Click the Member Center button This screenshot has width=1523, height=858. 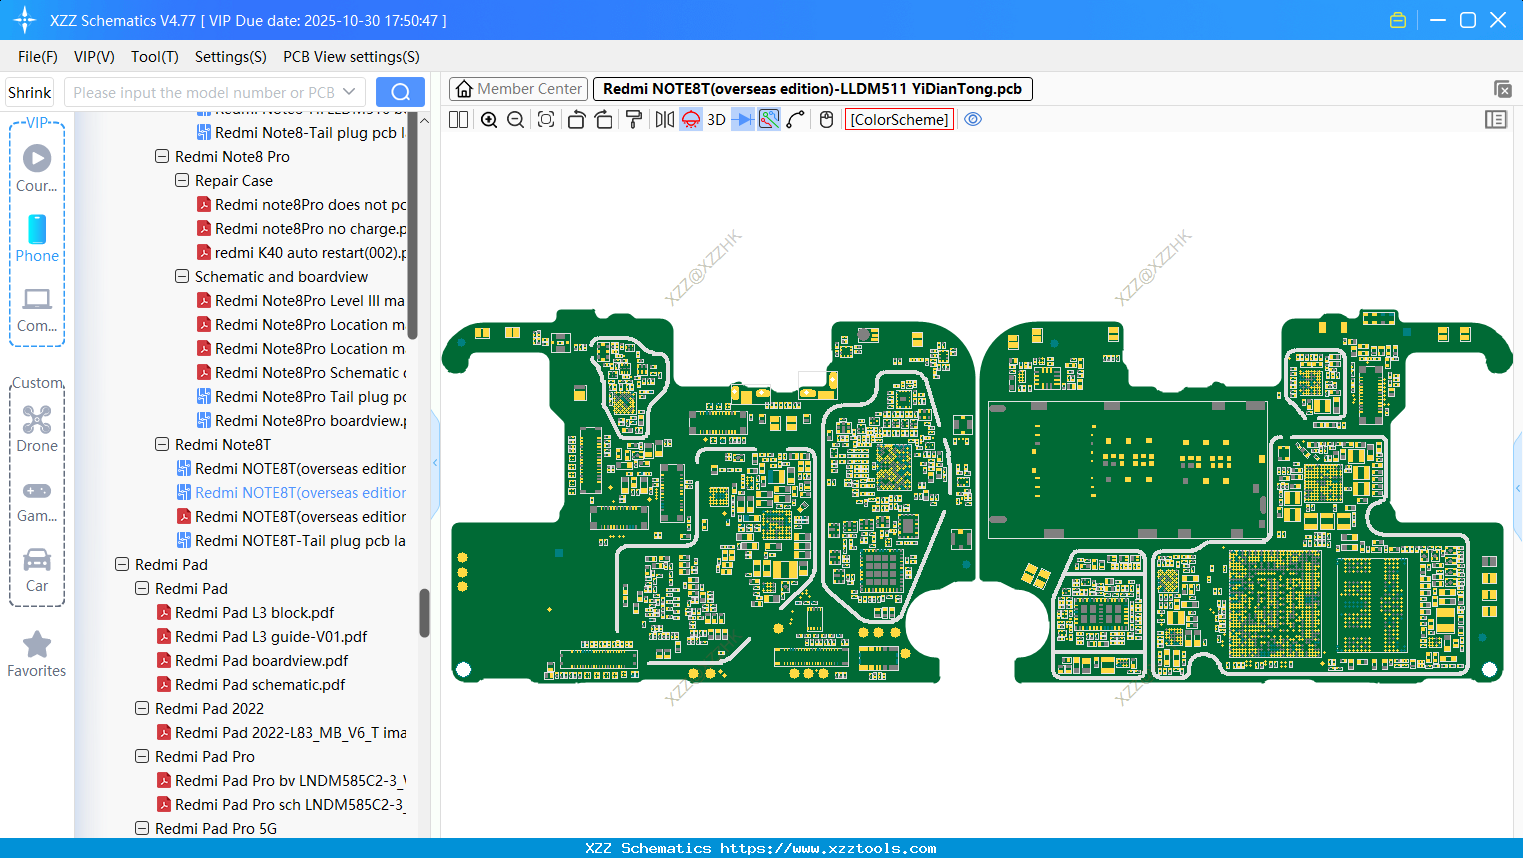(x=518, y=89)
